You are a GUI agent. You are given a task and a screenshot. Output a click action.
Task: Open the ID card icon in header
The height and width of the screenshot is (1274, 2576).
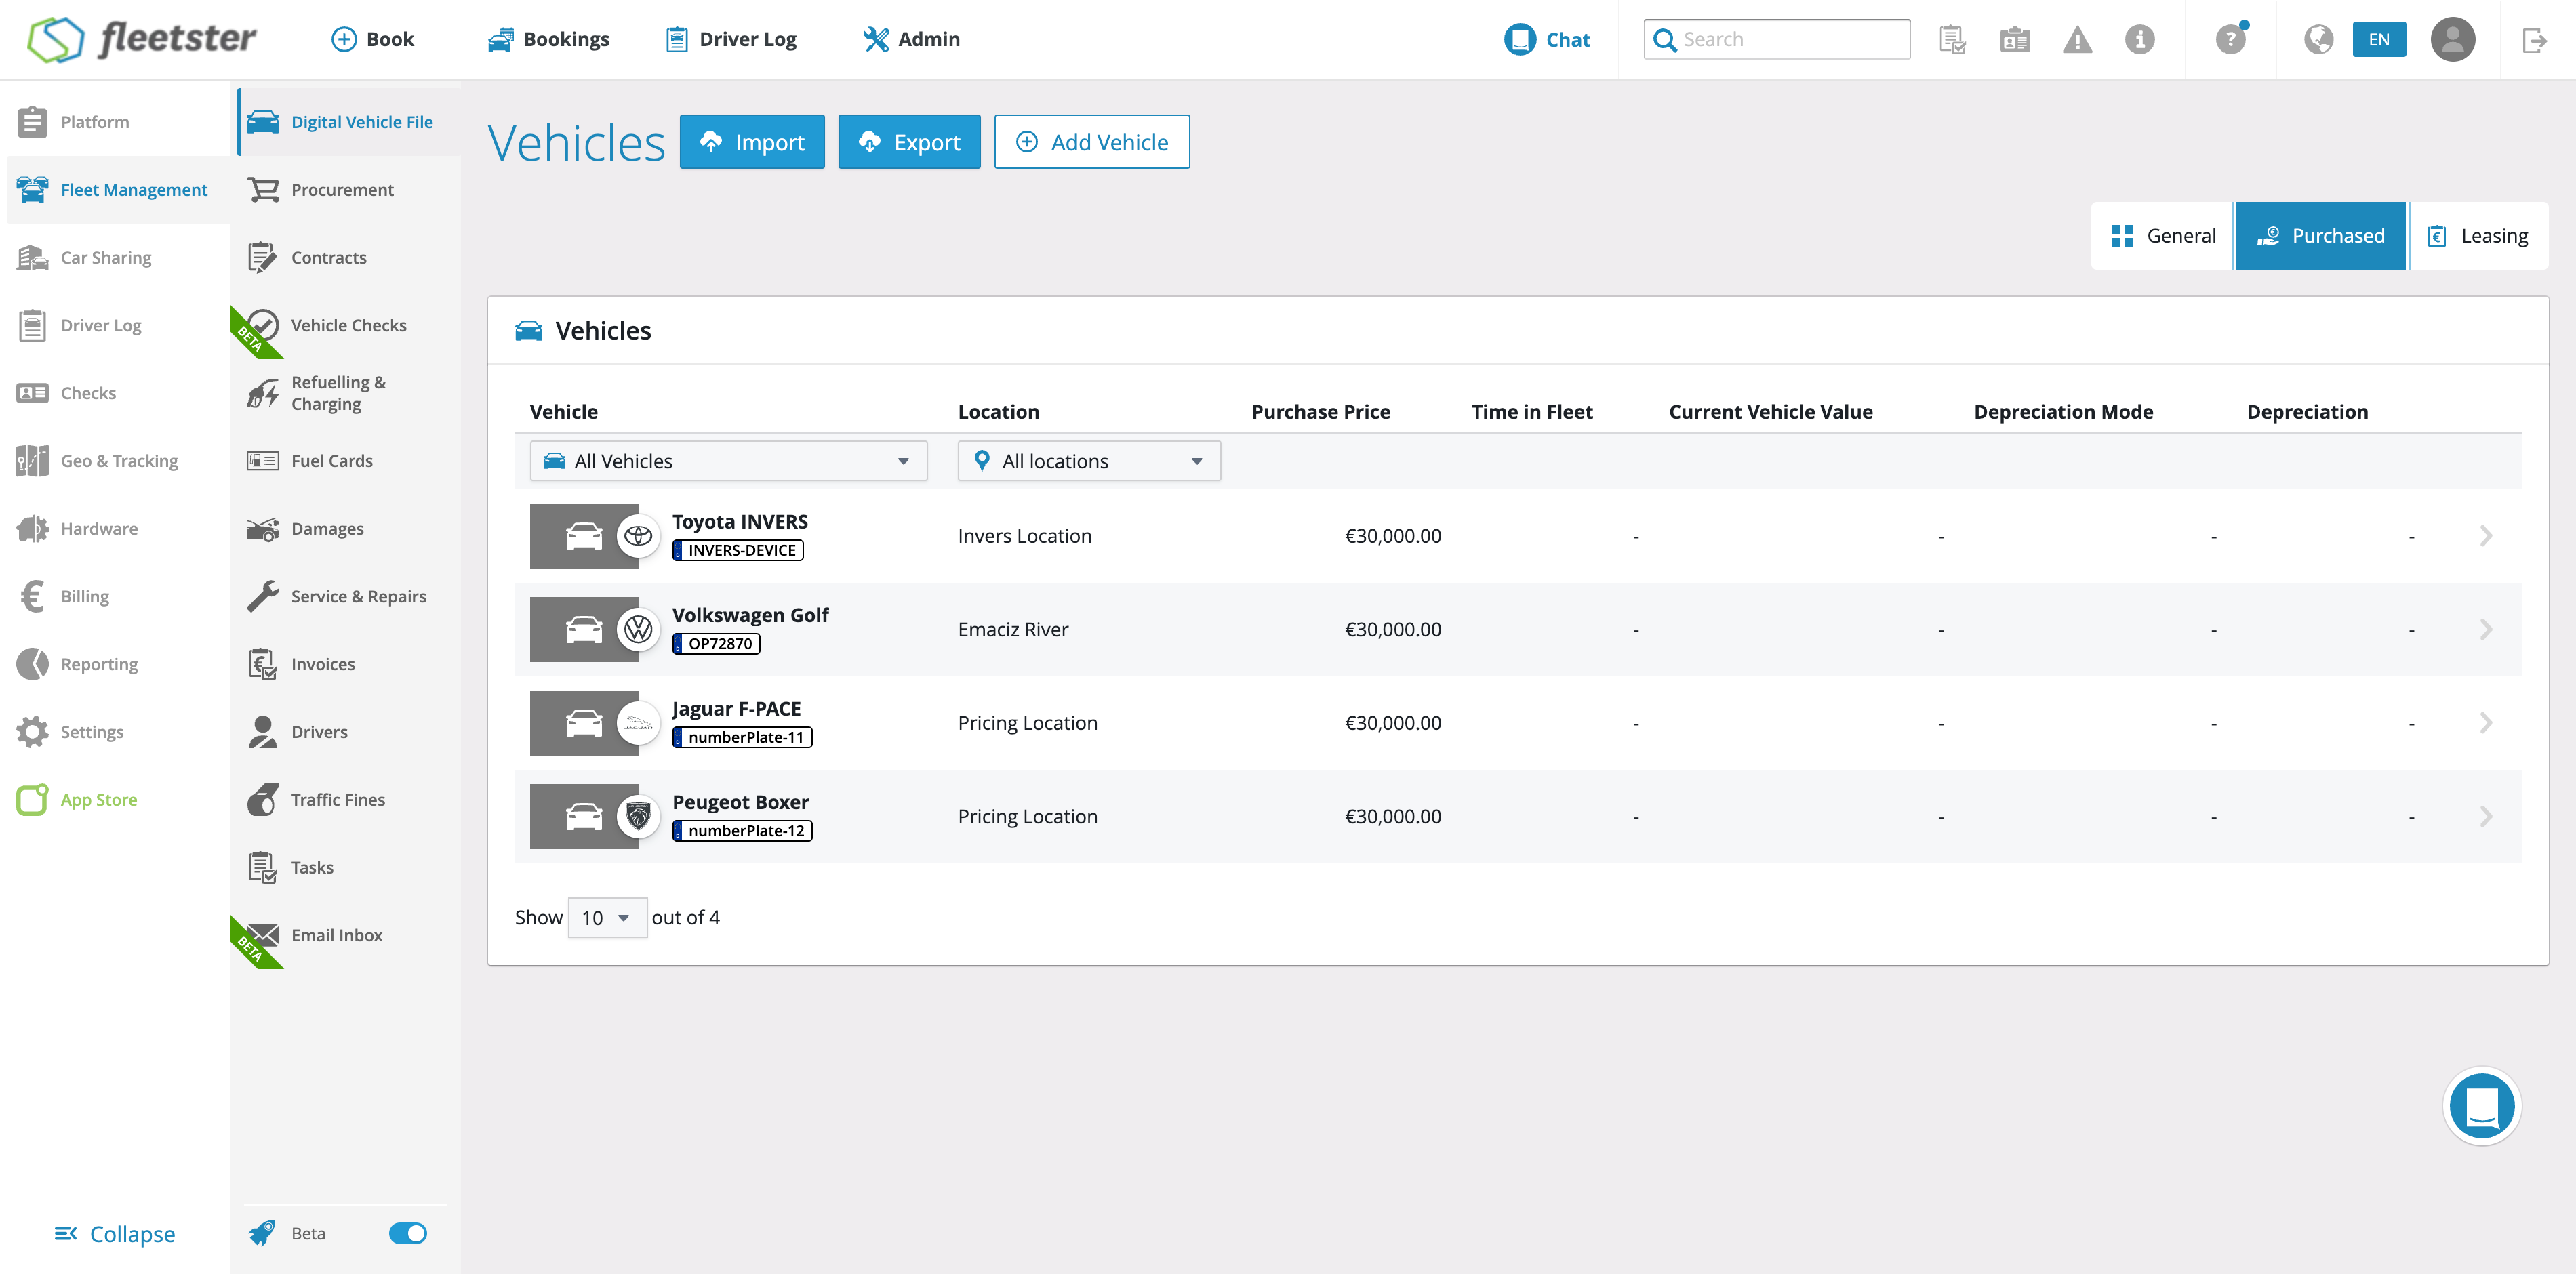click(x=2014, y=40)
